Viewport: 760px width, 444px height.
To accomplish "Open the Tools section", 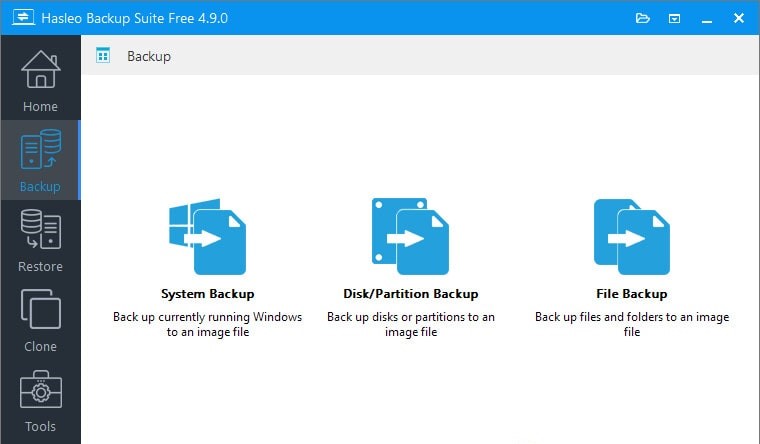I will coord(41,401).
